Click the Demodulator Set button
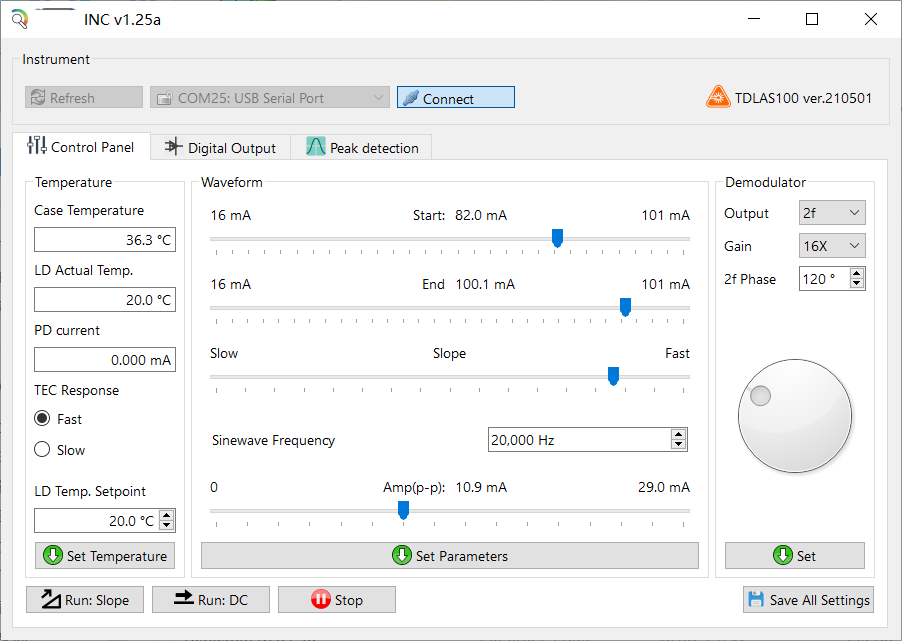This screenshot has width=902, height=641. (794, 556)
